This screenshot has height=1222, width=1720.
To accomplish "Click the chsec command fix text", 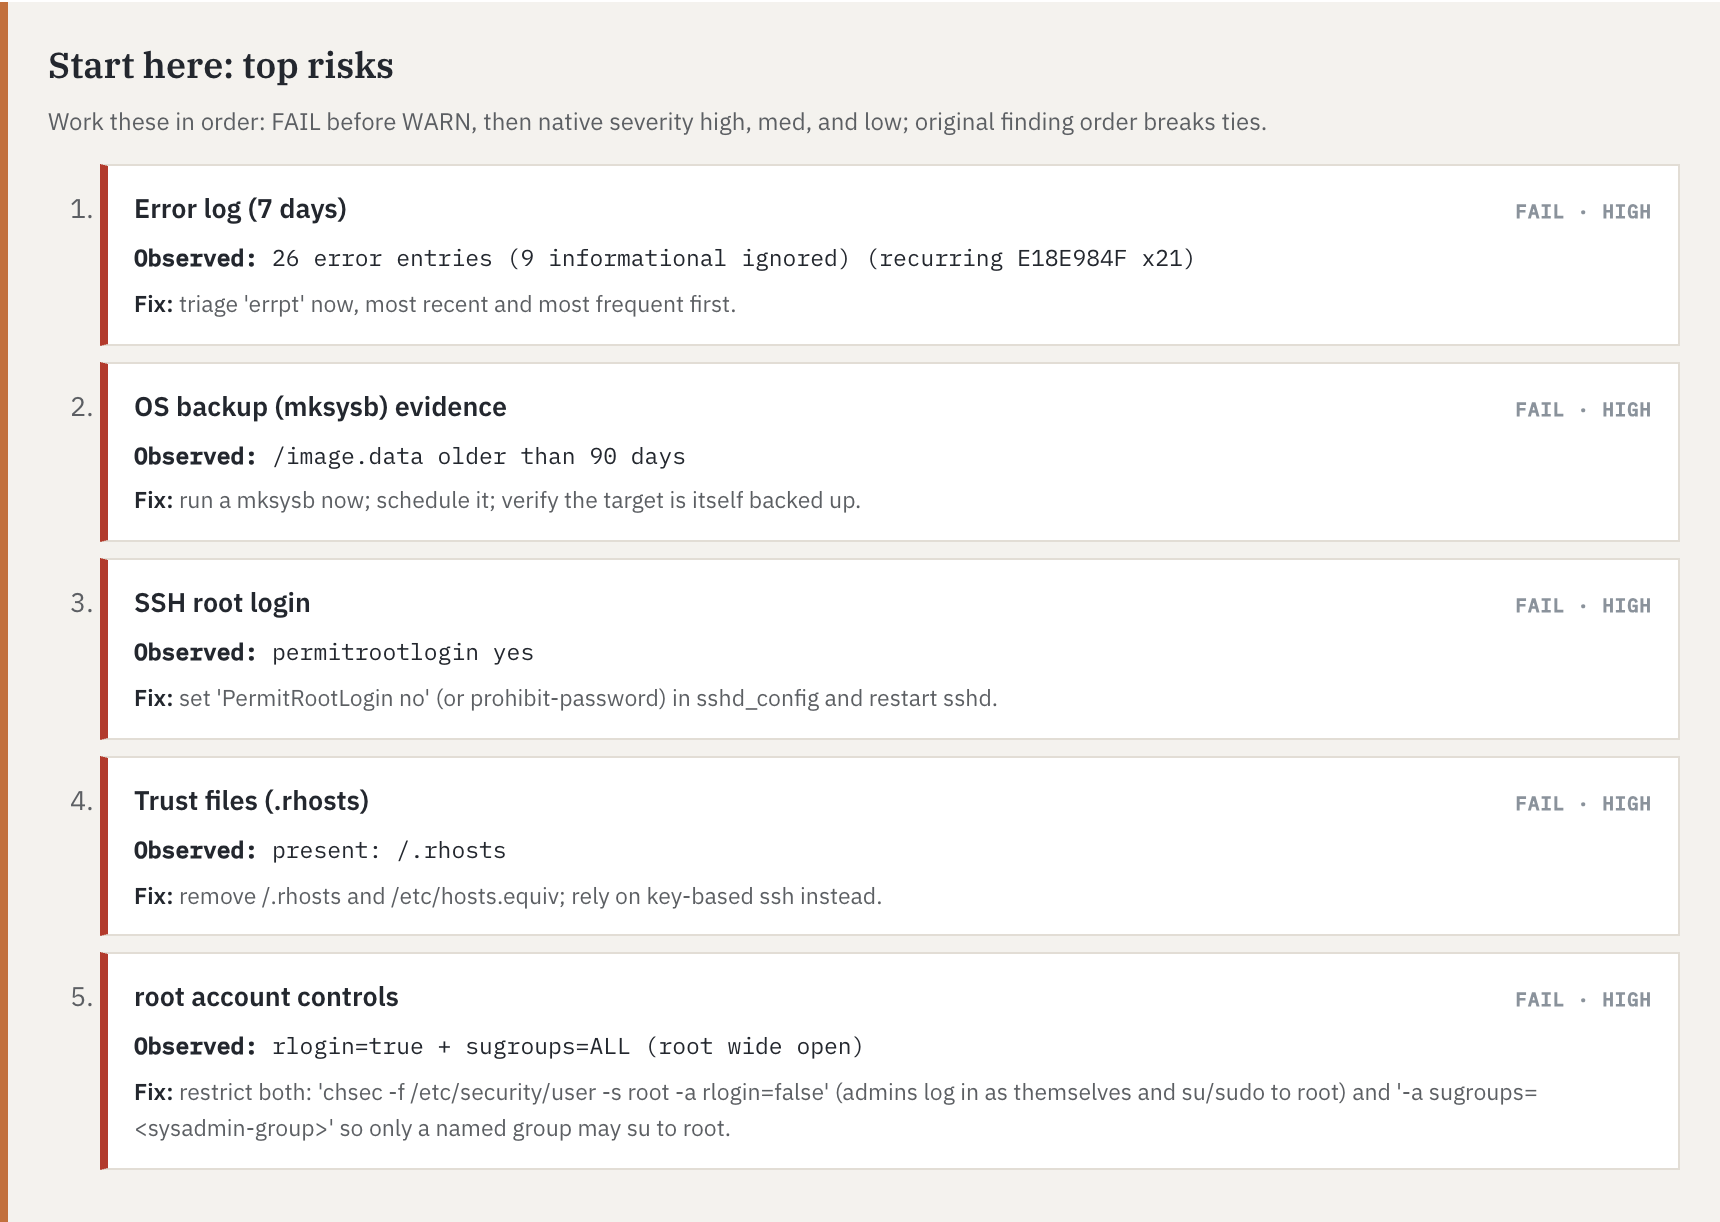I will 835,1110.
